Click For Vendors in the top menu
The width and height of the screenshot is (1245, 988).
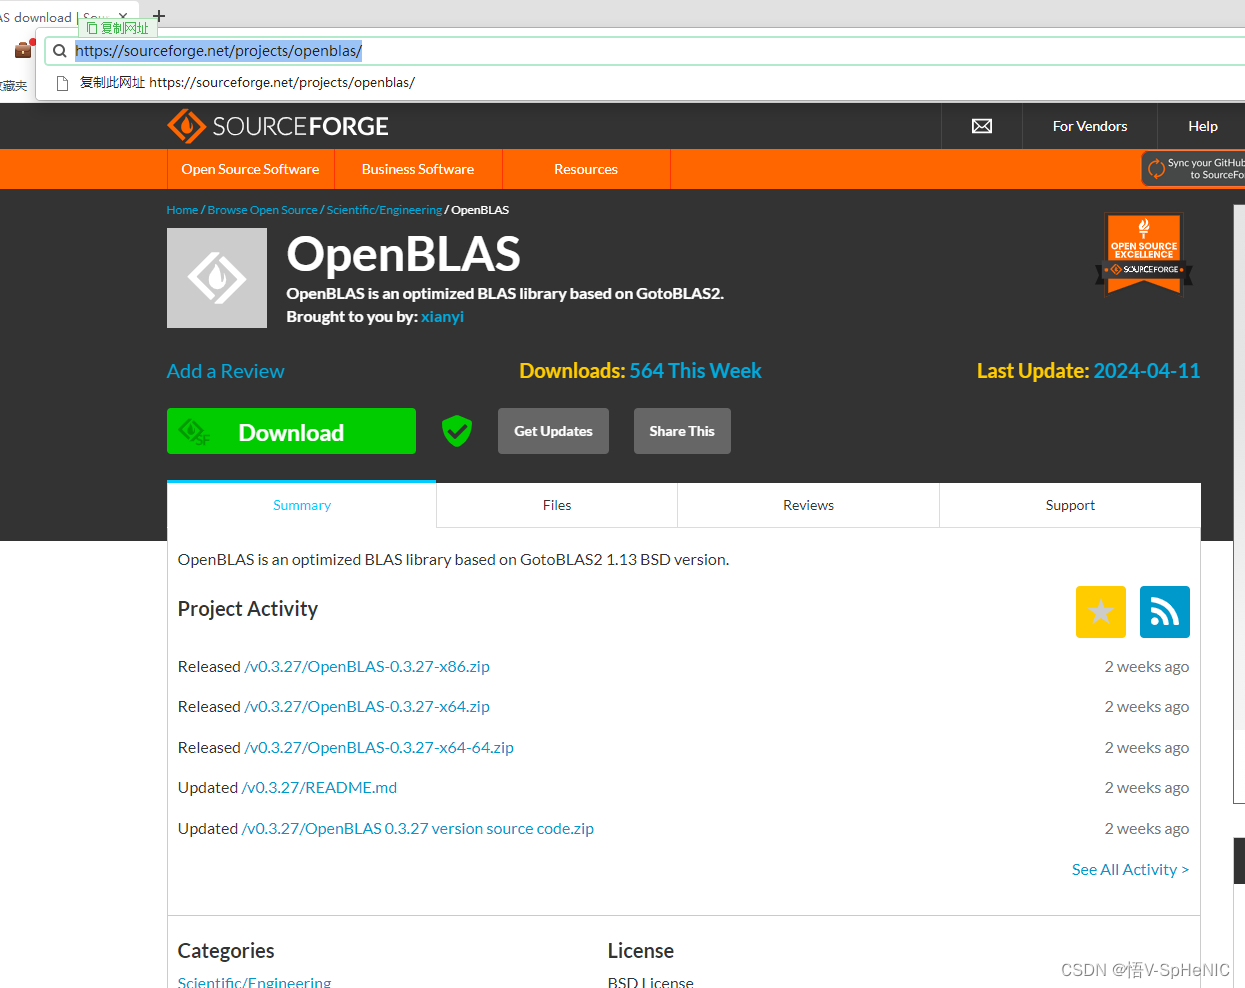(1089, 126)
